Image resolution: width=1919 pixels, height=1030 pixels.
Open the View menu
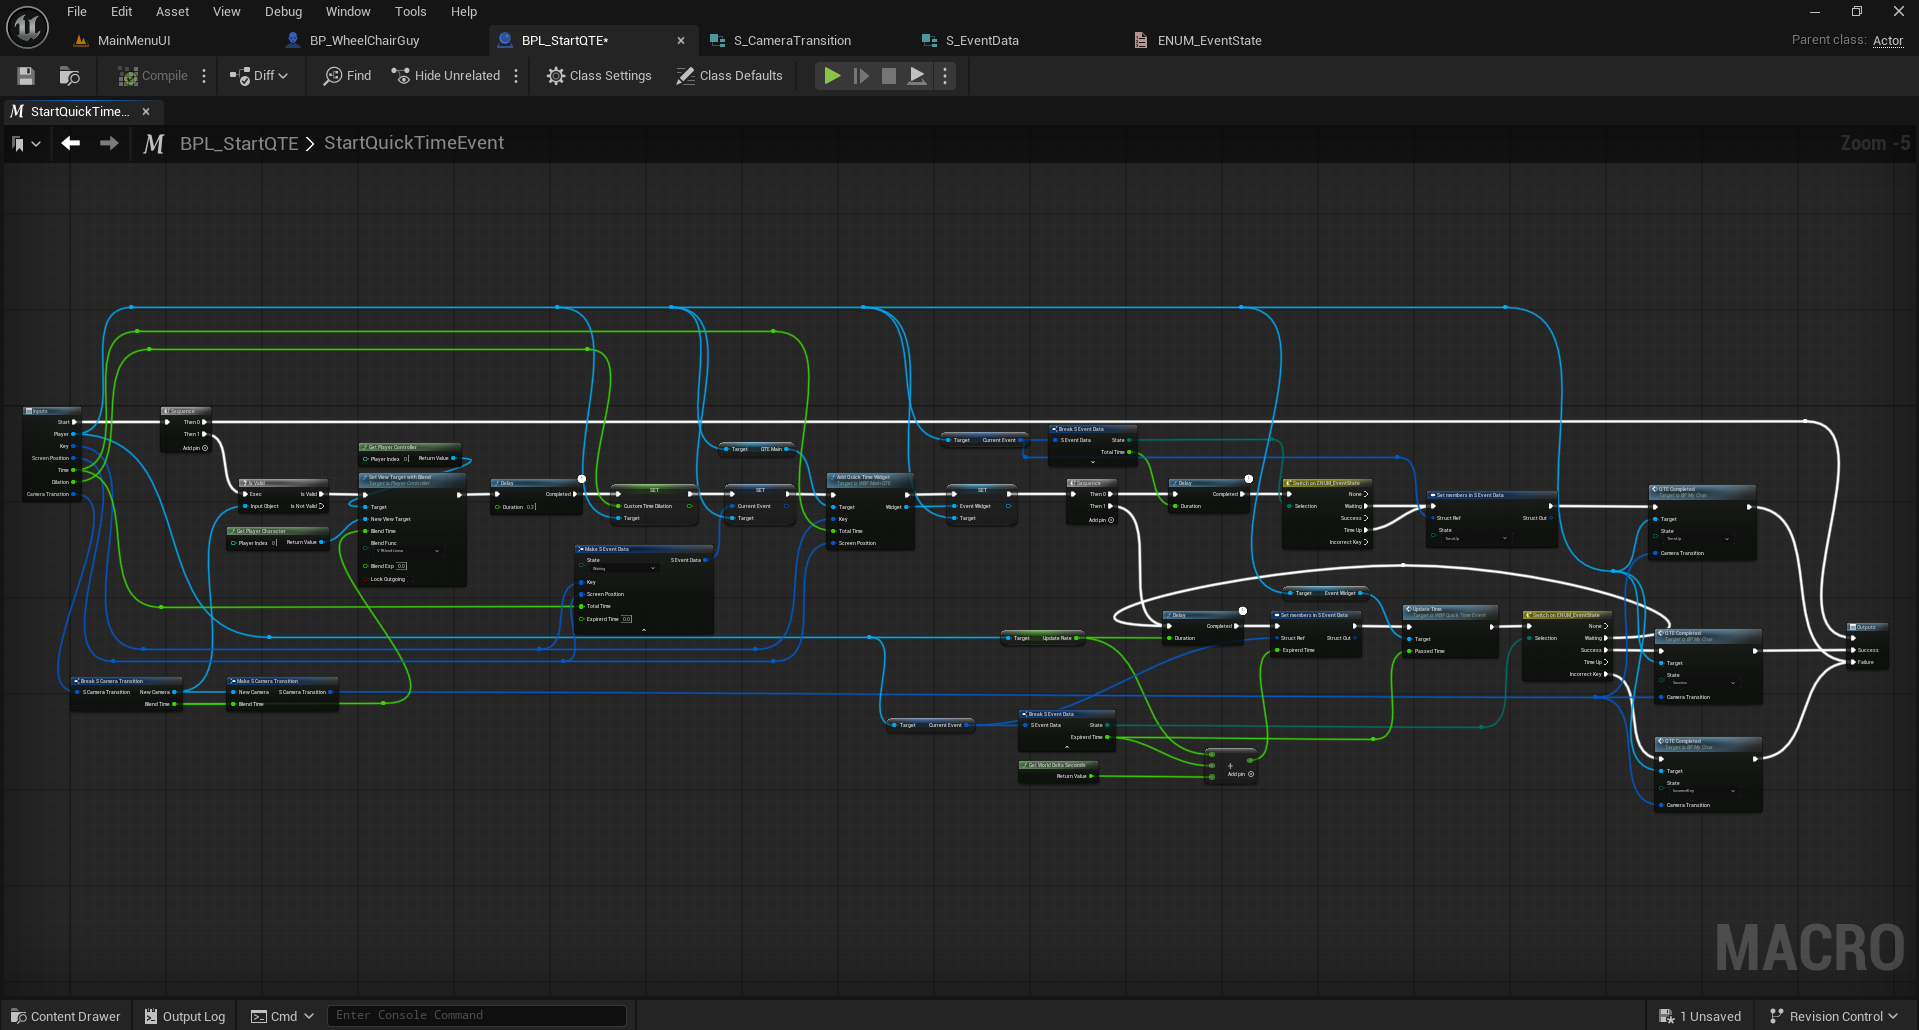click(x=227, y=12)
